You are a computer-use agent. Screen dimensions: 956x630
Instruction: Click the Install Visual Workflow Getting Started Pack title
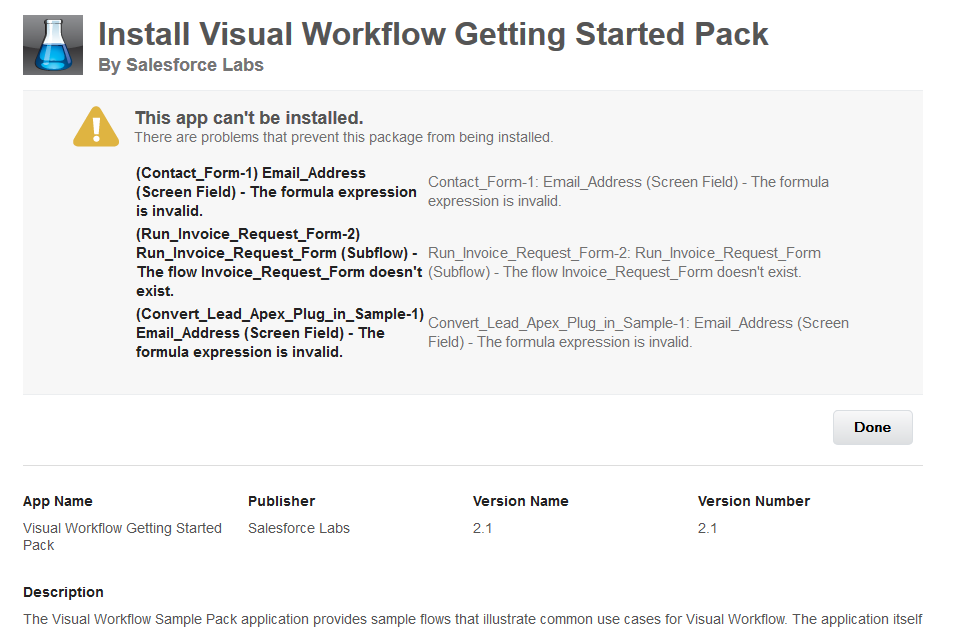coord(433,34)
